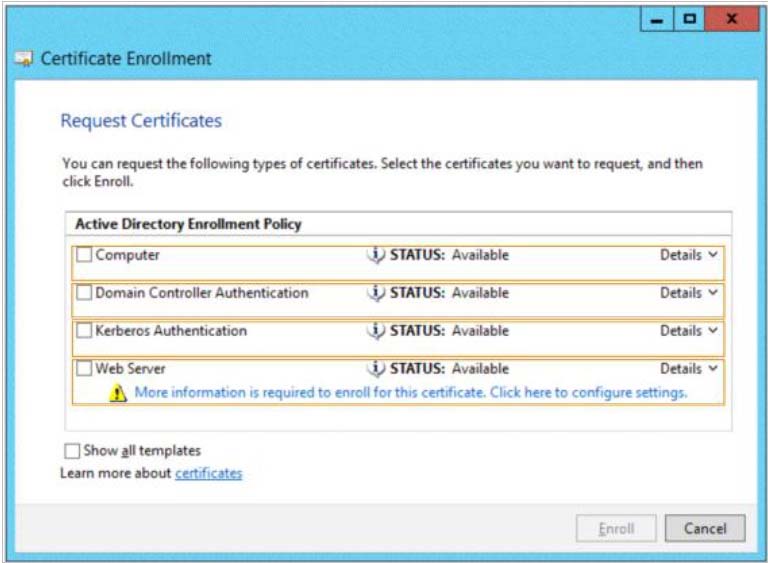The image size is (768, 563).
Task: Click the Web Server status info icon
Action: coord(376,368)
